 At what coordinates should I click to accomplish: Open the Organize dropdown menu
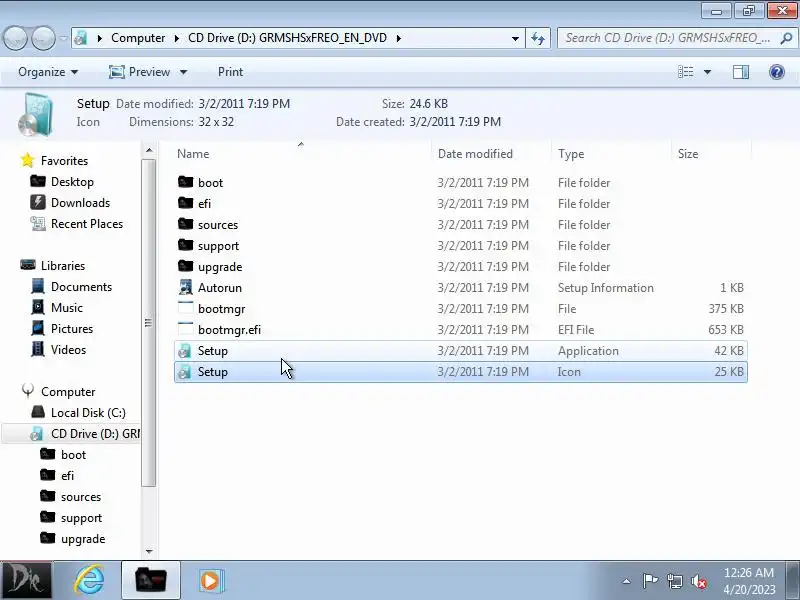[x=48, y=72]
